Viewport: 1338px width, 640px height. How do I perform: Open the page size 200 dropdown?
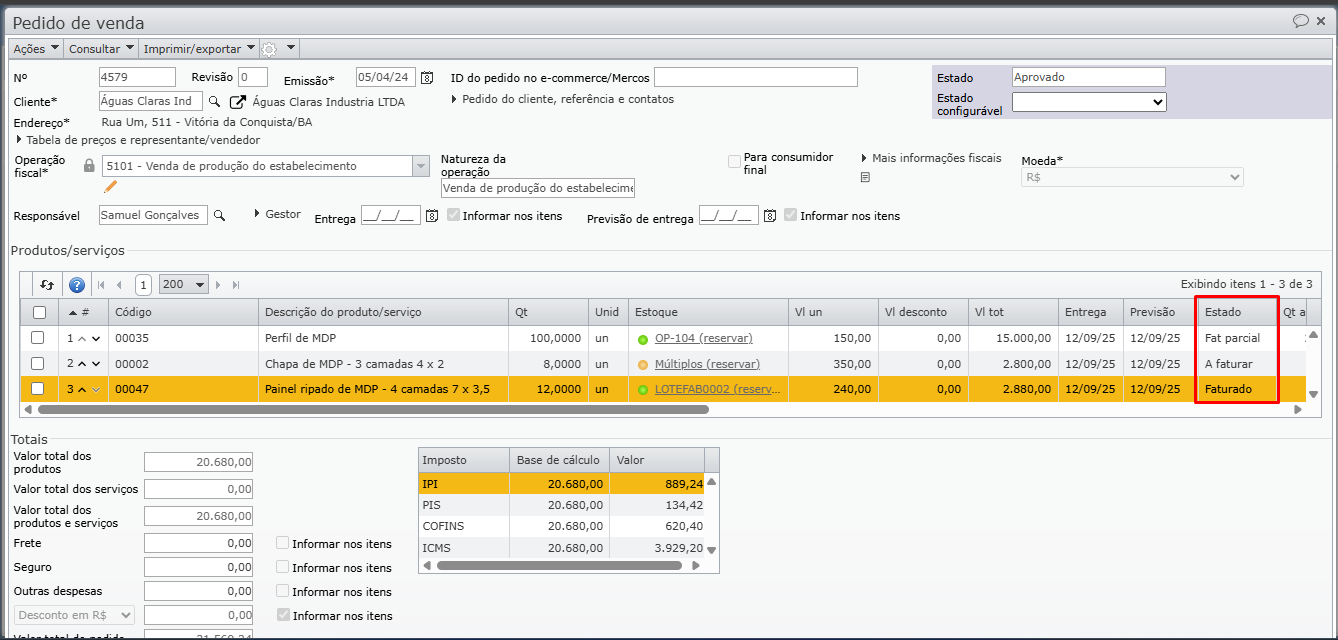coord(184,285)
